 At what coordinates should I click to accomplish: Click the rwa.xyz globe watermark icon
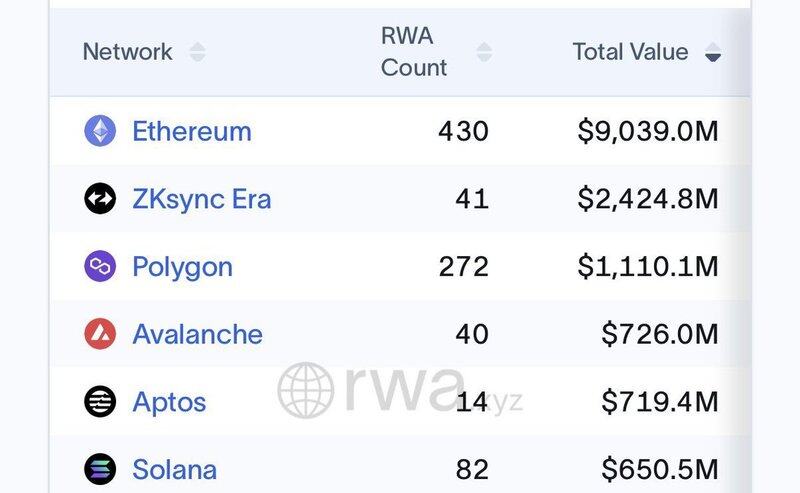305,389
